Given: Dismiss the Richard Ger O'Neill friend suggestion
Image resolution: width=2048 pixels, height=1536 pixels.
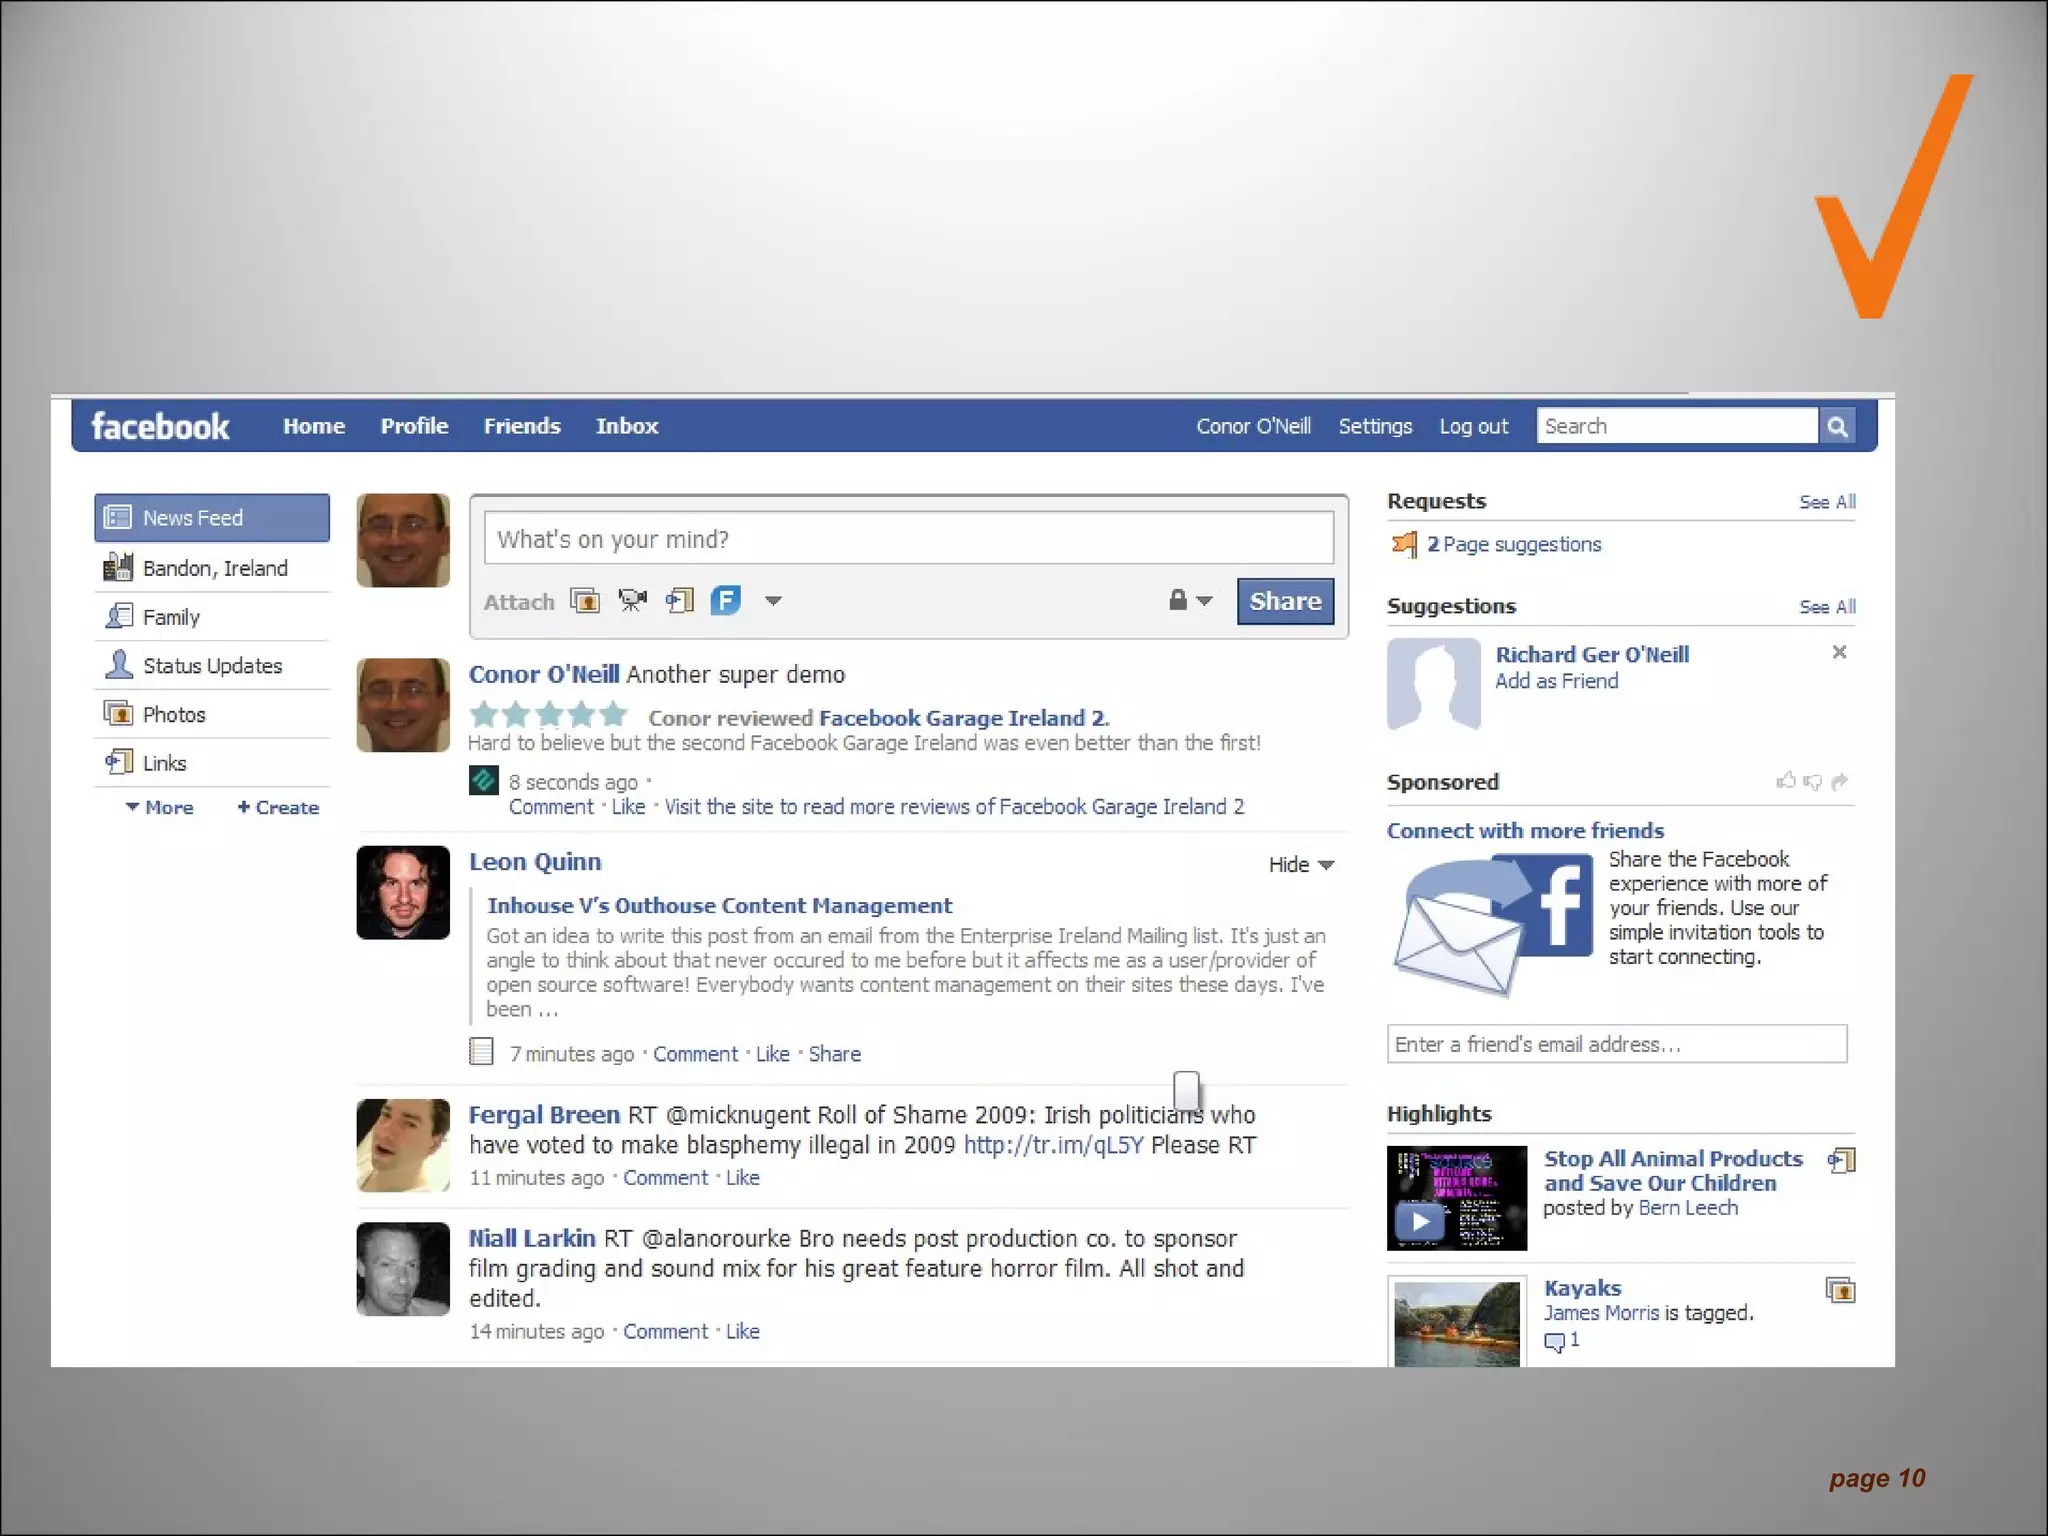Looking at the screenshot, I should [x=1839, y=653].
